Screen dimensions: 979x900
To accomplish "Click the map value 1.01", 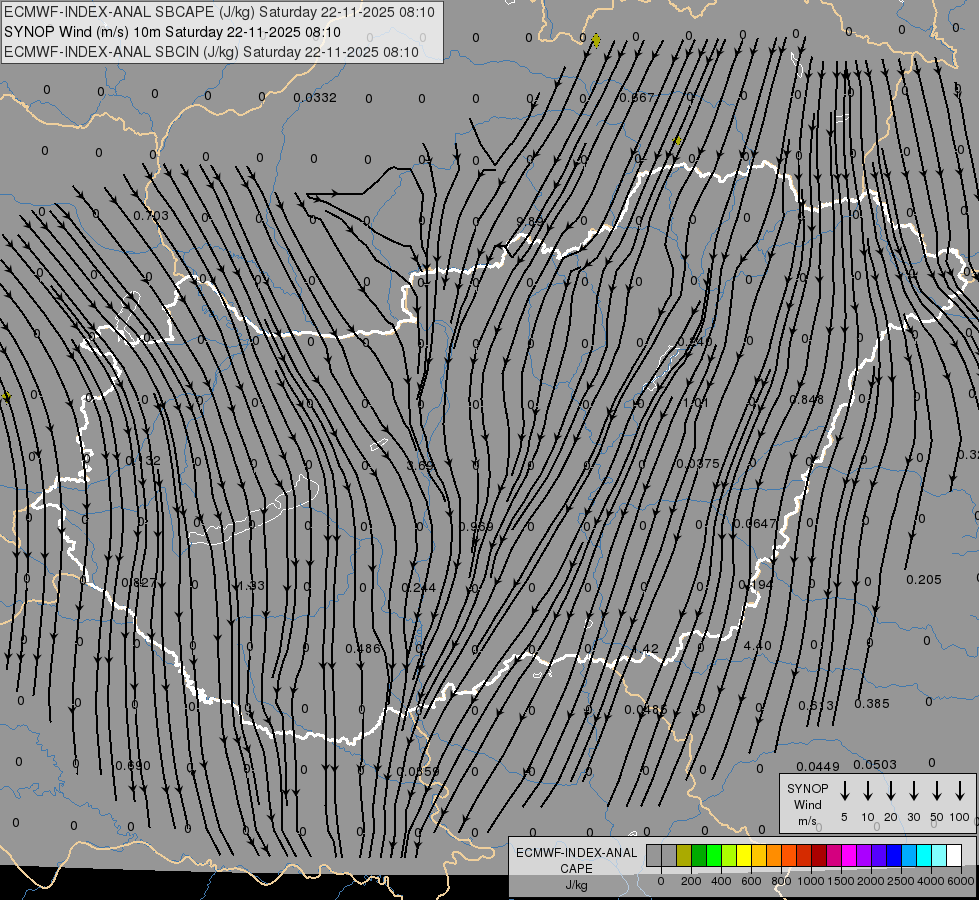I will 696,402.
